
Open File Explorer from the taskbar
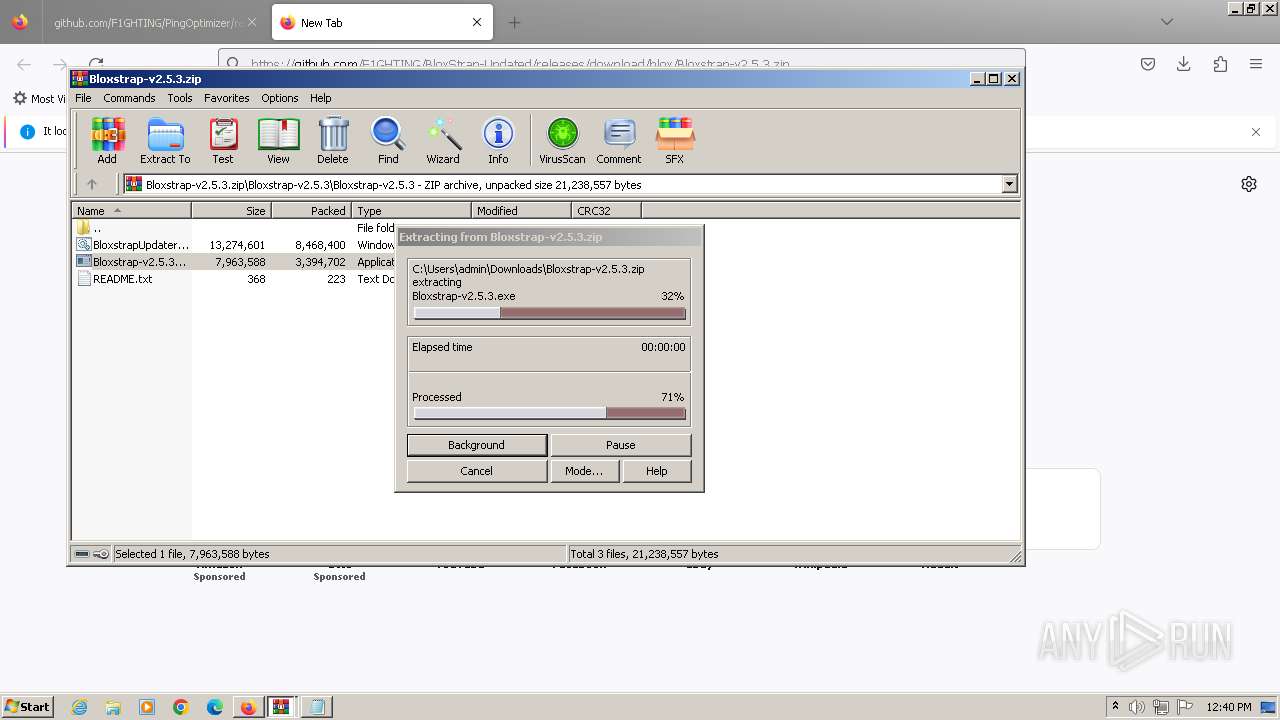click(113, 707)
